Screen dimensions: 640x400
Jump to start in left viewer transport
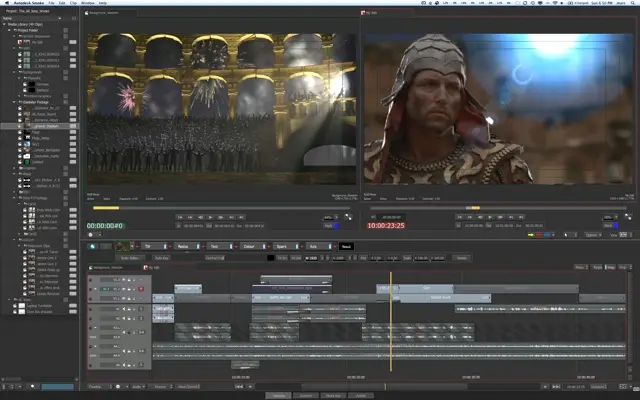pos(180,217)
